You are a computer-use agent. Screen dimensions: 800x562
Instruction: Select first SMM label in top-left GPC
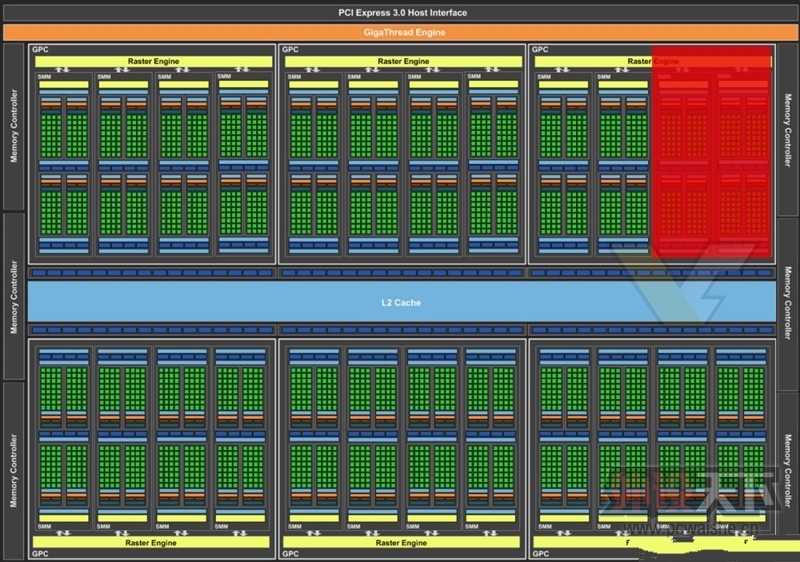(x=44, y=76)
